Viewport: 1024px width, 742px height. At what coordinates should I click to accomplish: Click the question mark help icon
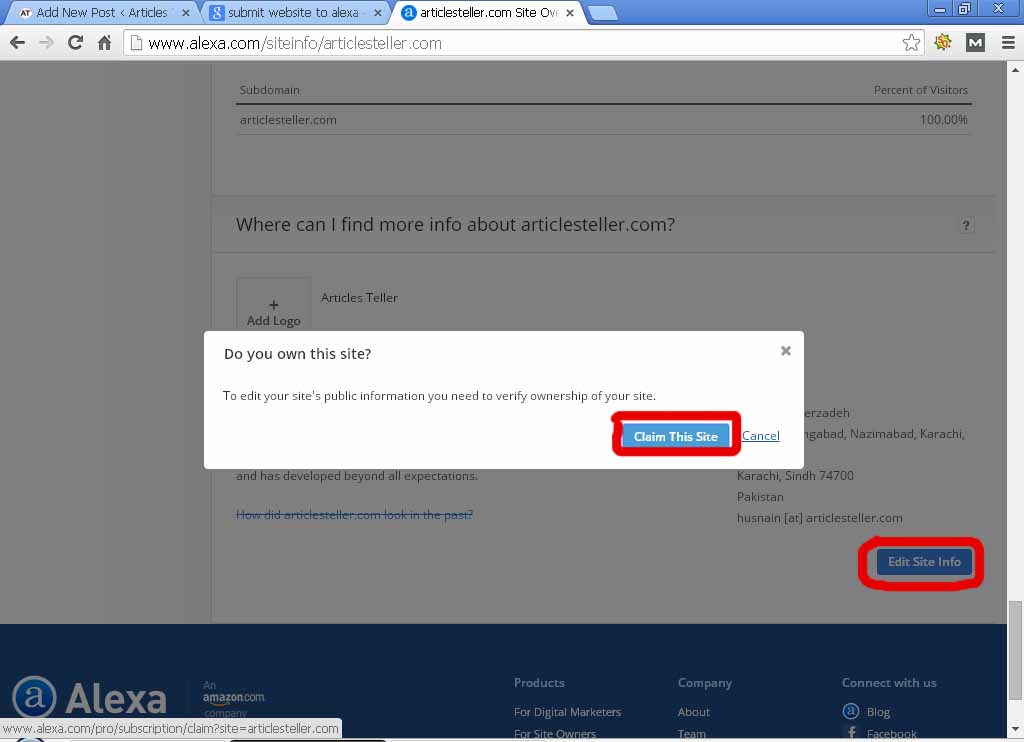(966, 225)
